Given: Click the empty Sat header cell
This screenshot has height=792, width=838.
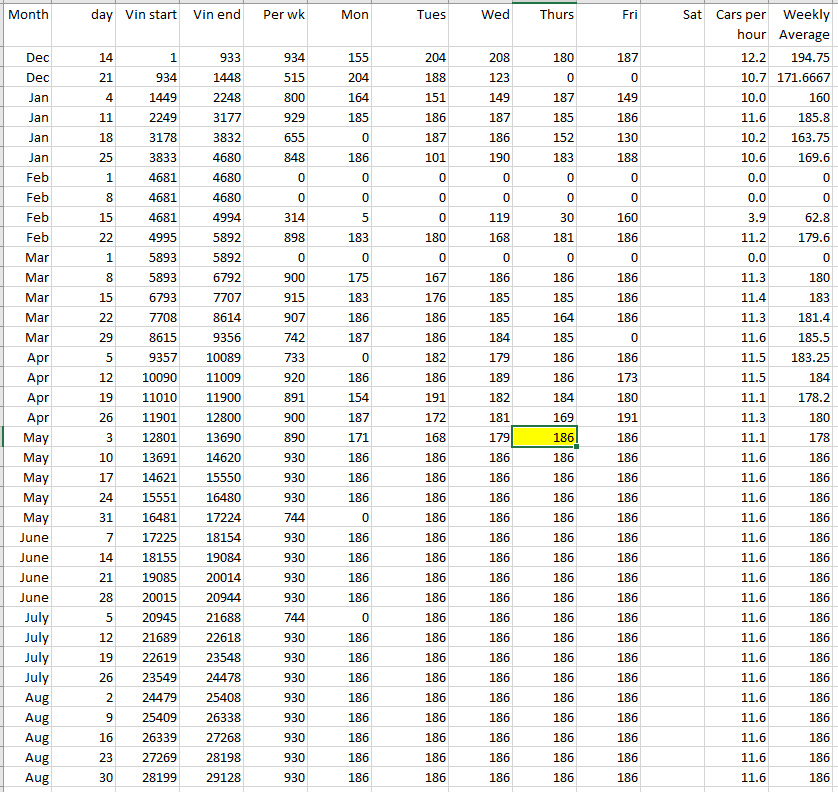Looking at the screenshot, I should 675,24.
